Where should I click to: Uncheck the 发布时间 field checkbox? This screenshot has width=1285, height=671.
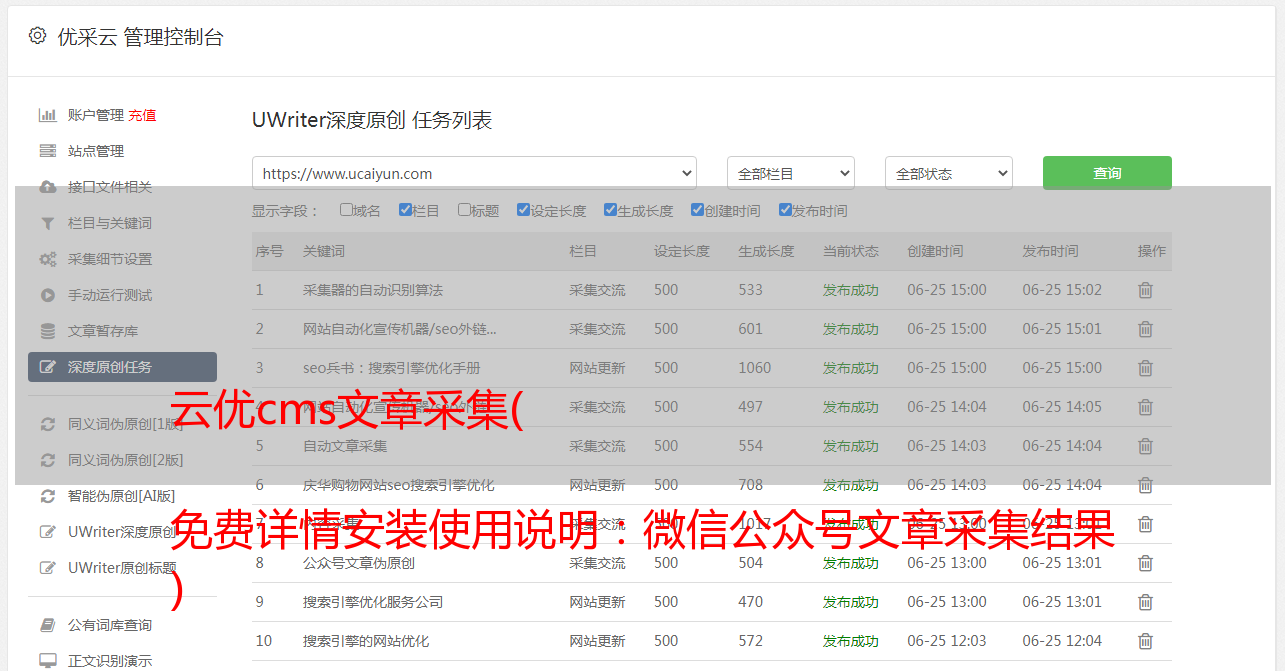click(784, 210)
